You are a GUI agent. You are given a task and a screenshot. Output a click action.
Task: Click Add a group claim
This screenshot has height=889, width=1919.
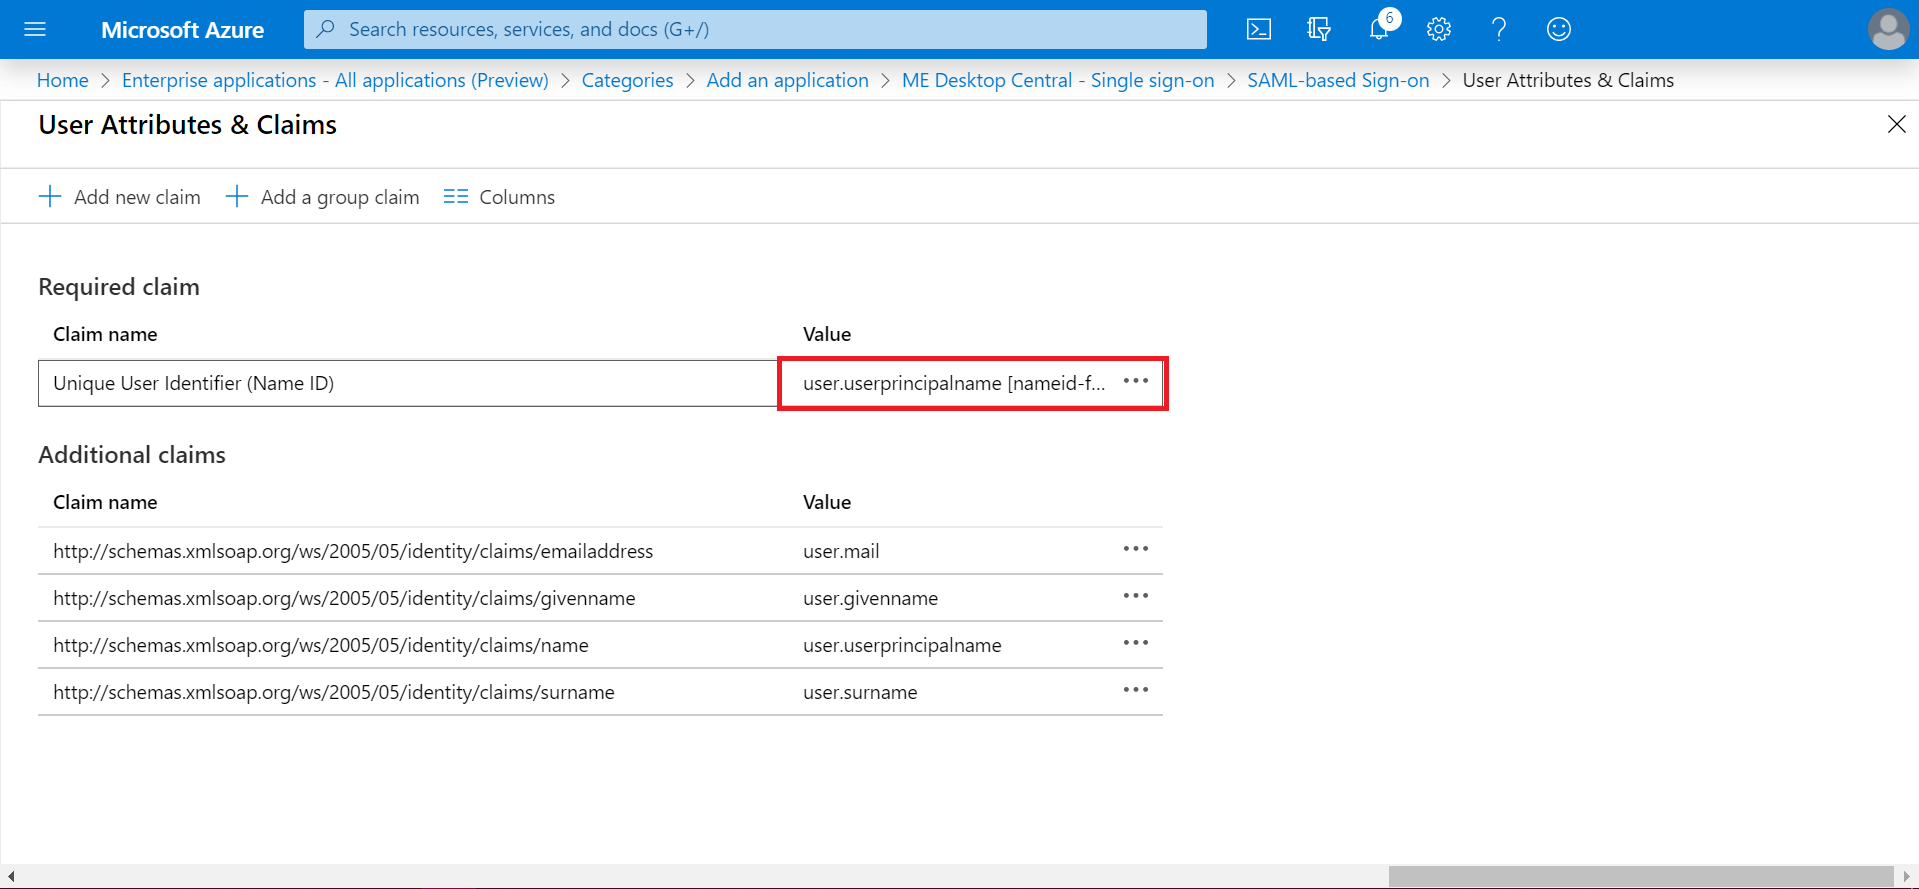(x=323, y=197)
